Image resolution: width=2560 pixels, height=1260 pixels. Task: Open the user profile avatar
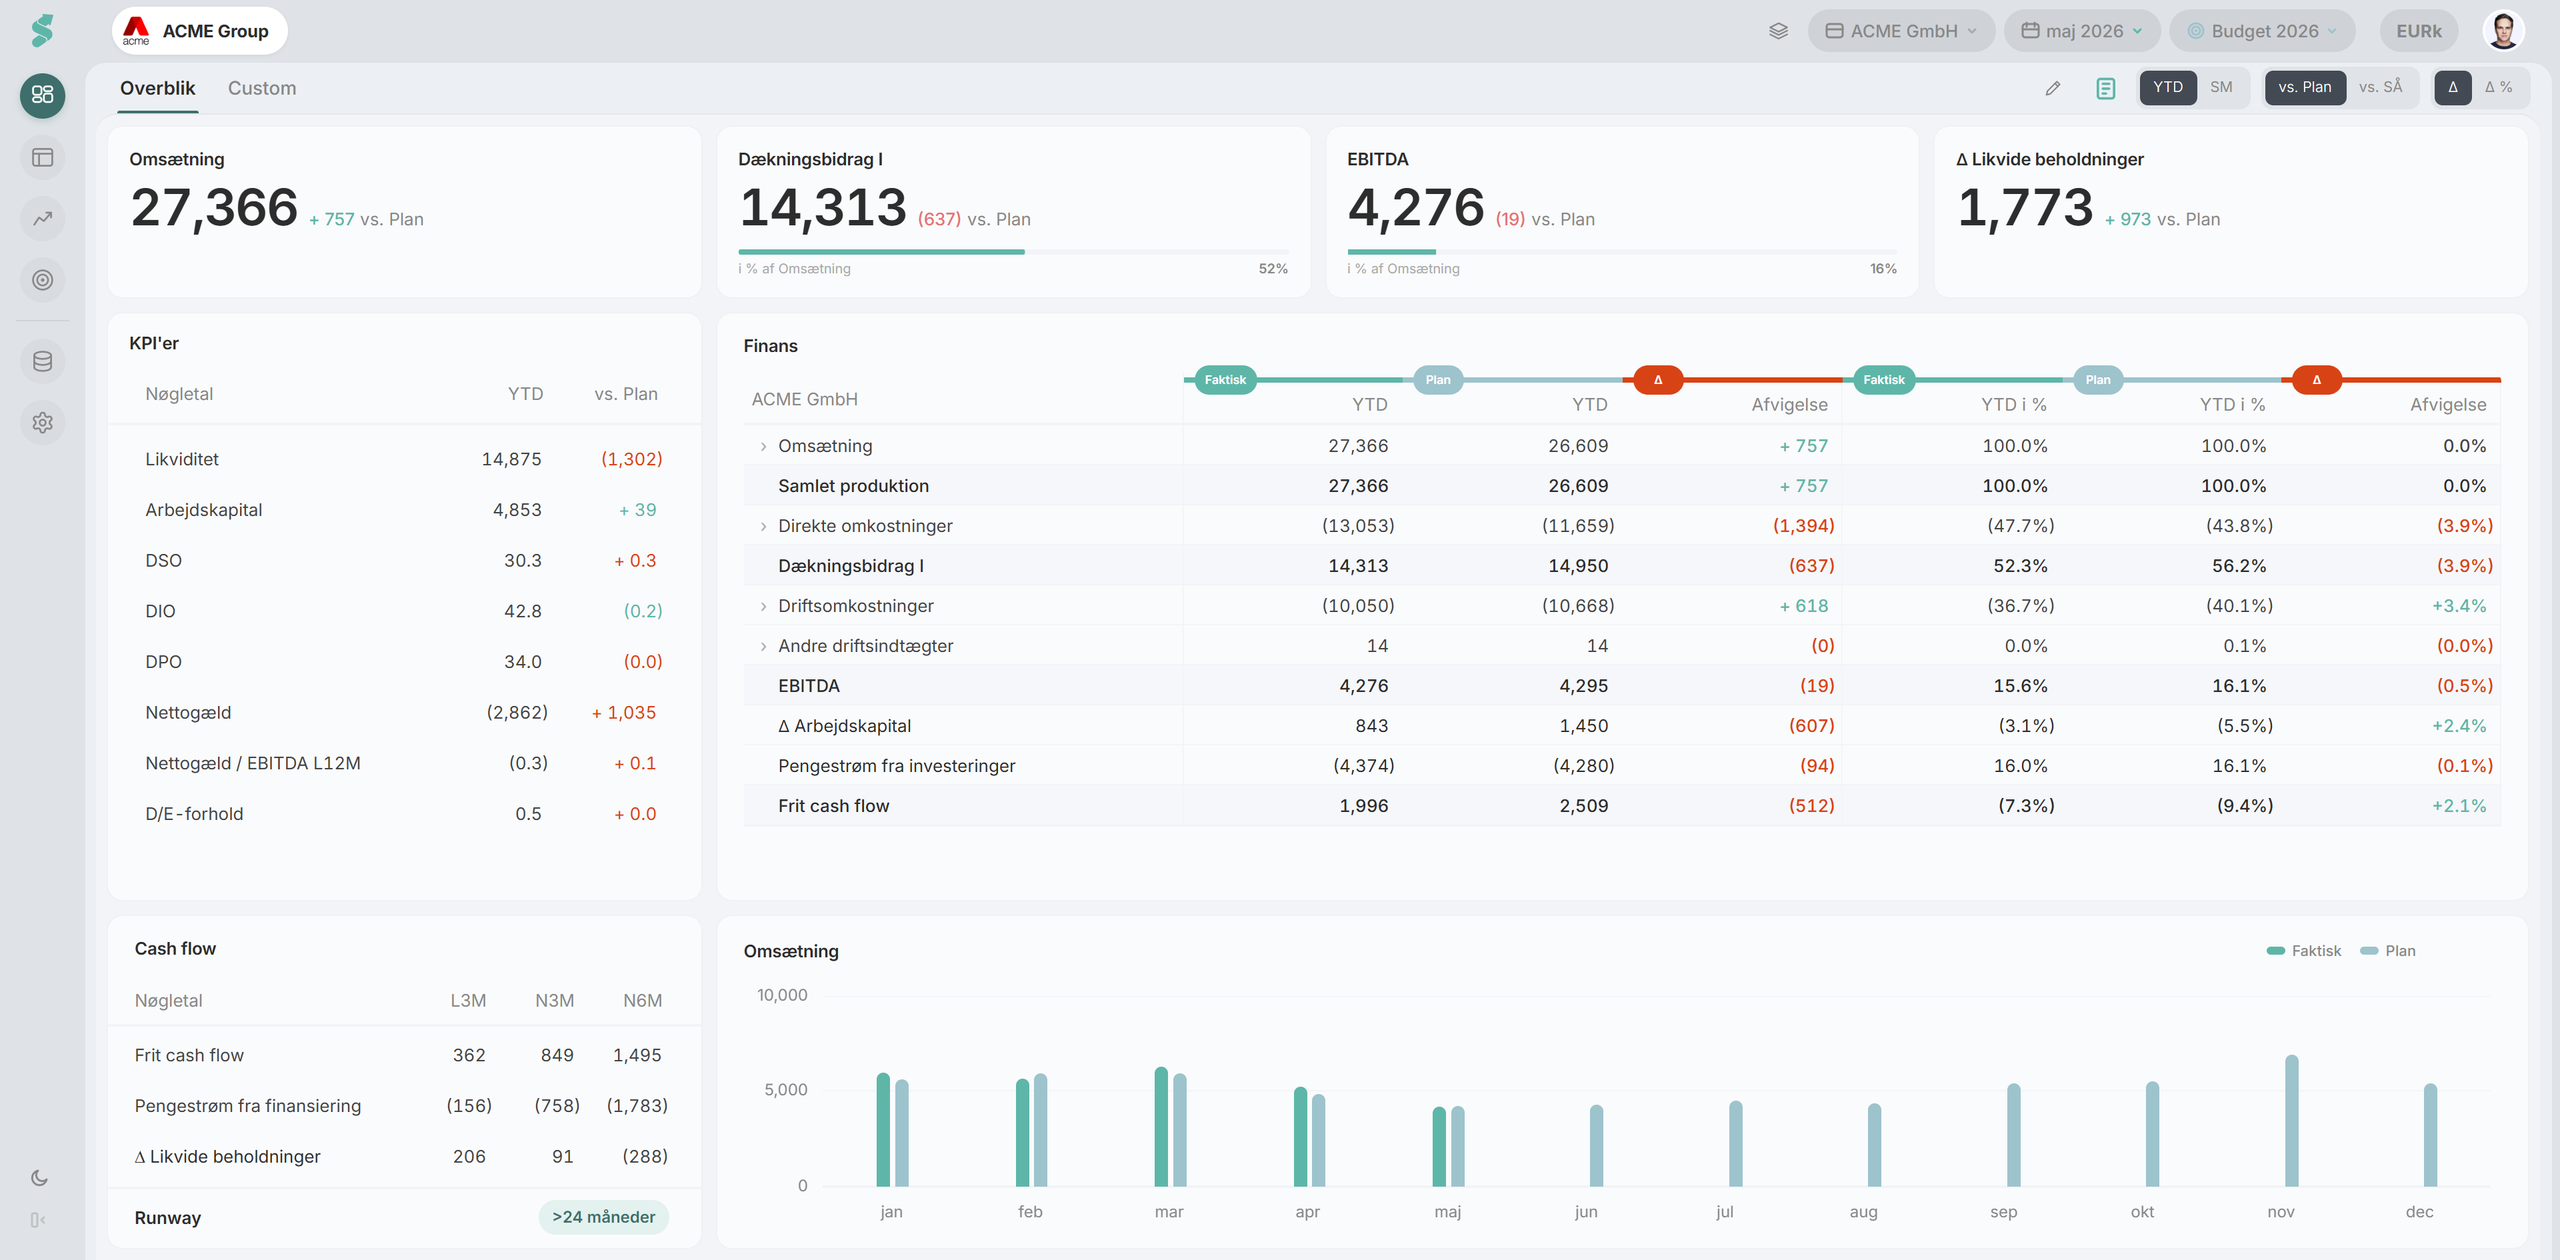2503,31
